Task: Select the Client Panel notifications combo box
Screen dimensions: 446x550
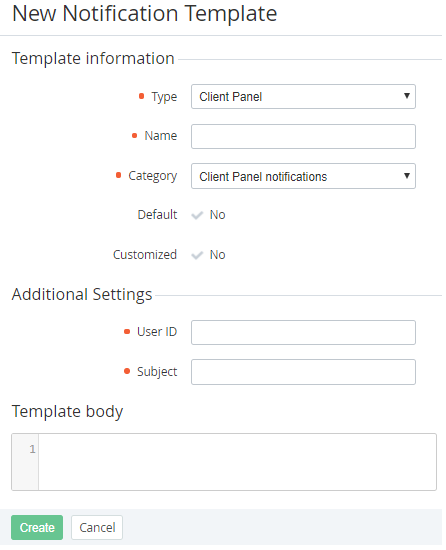Action: [x=303, y=176]
